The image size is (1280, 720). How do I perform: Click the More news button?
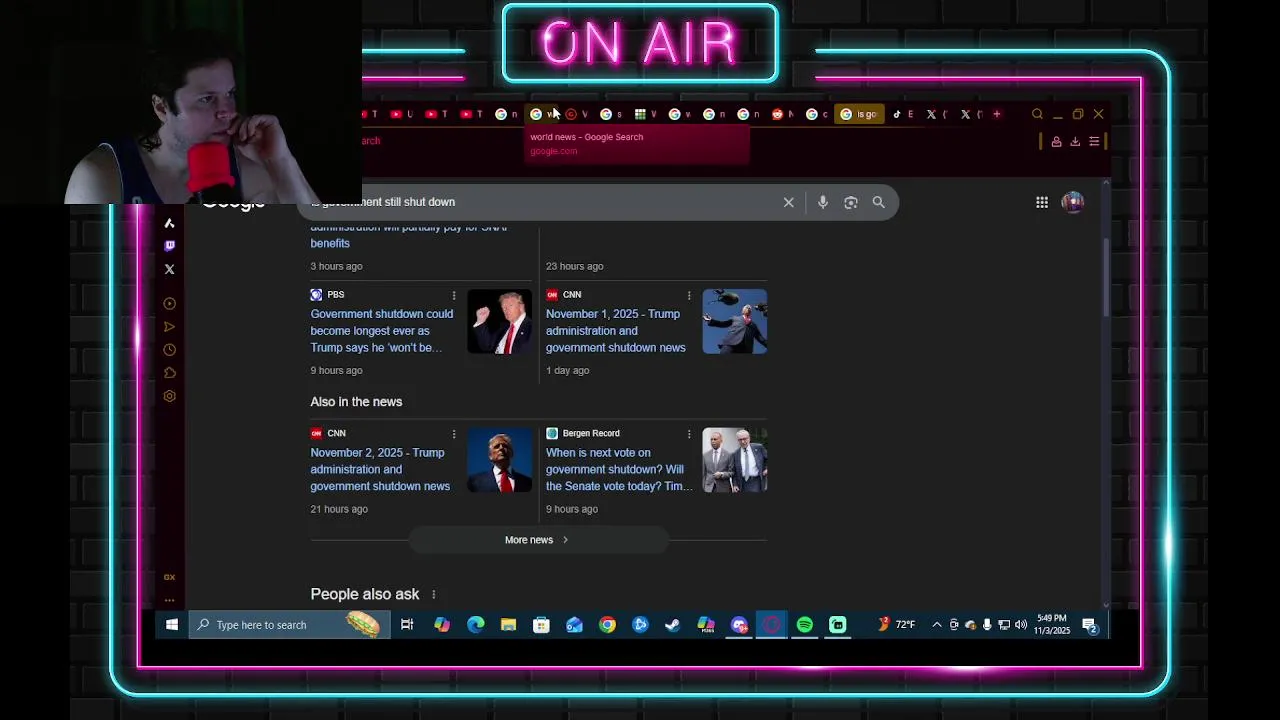[537, 540]
